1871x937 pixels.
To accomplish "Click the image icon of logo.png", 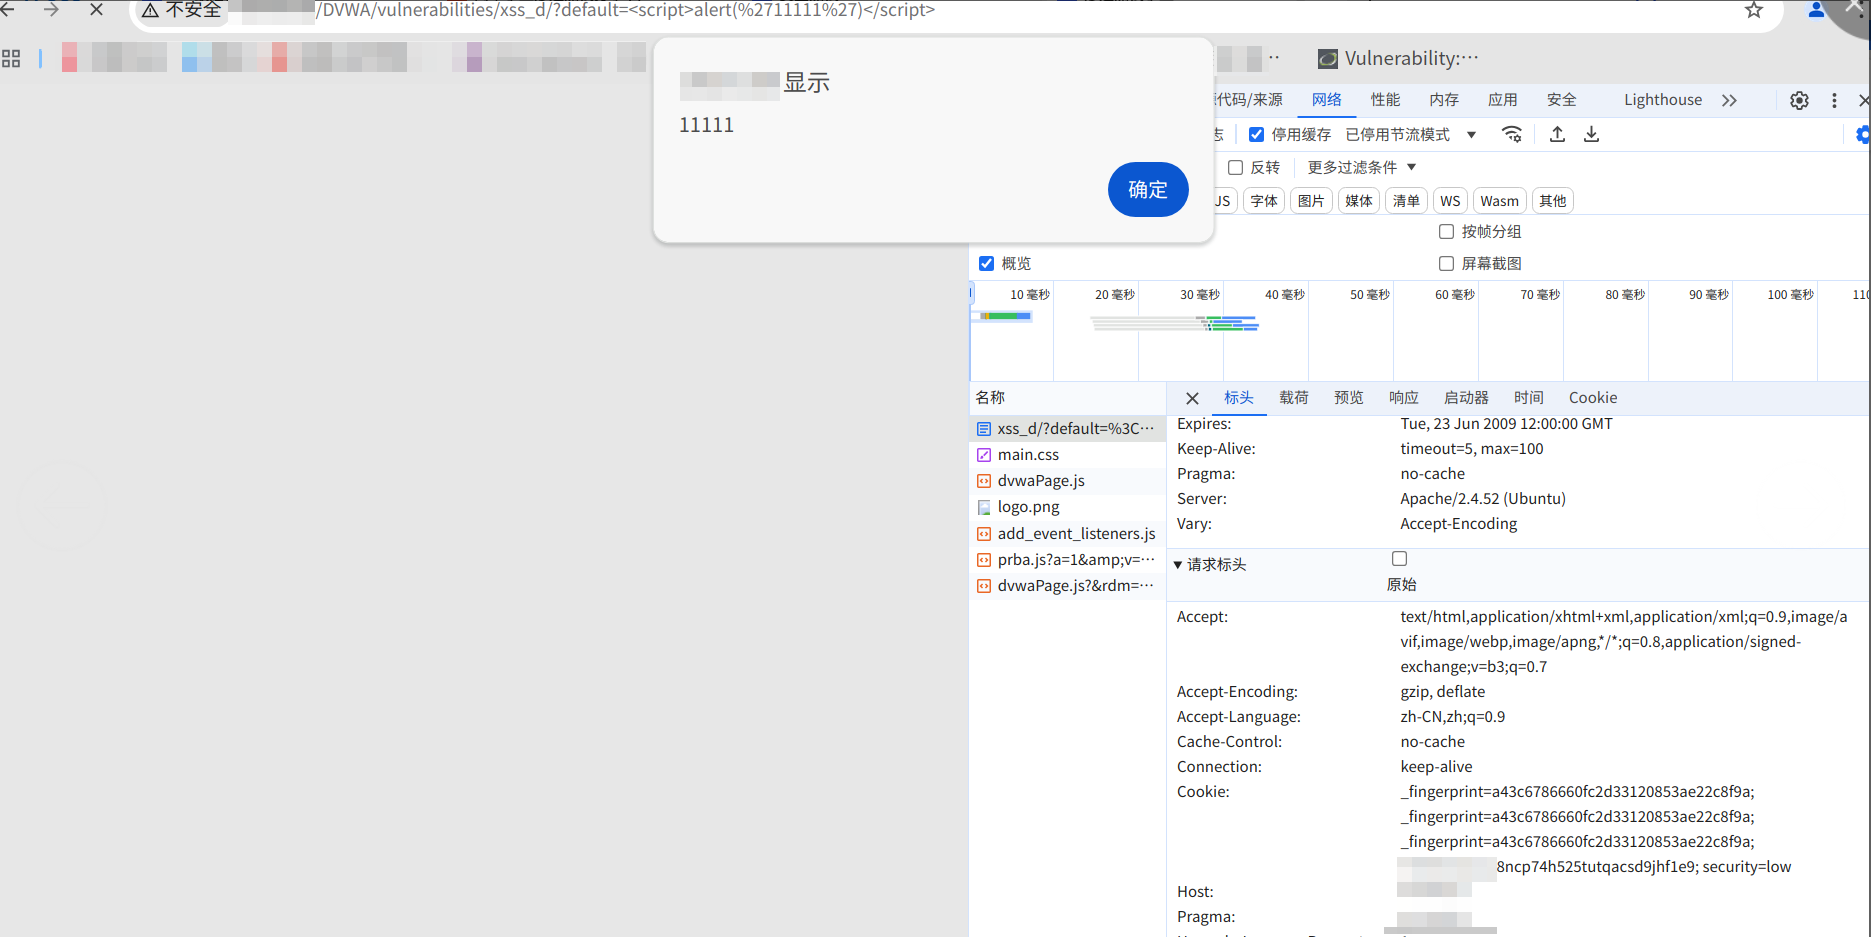I will tap(984, 507).
